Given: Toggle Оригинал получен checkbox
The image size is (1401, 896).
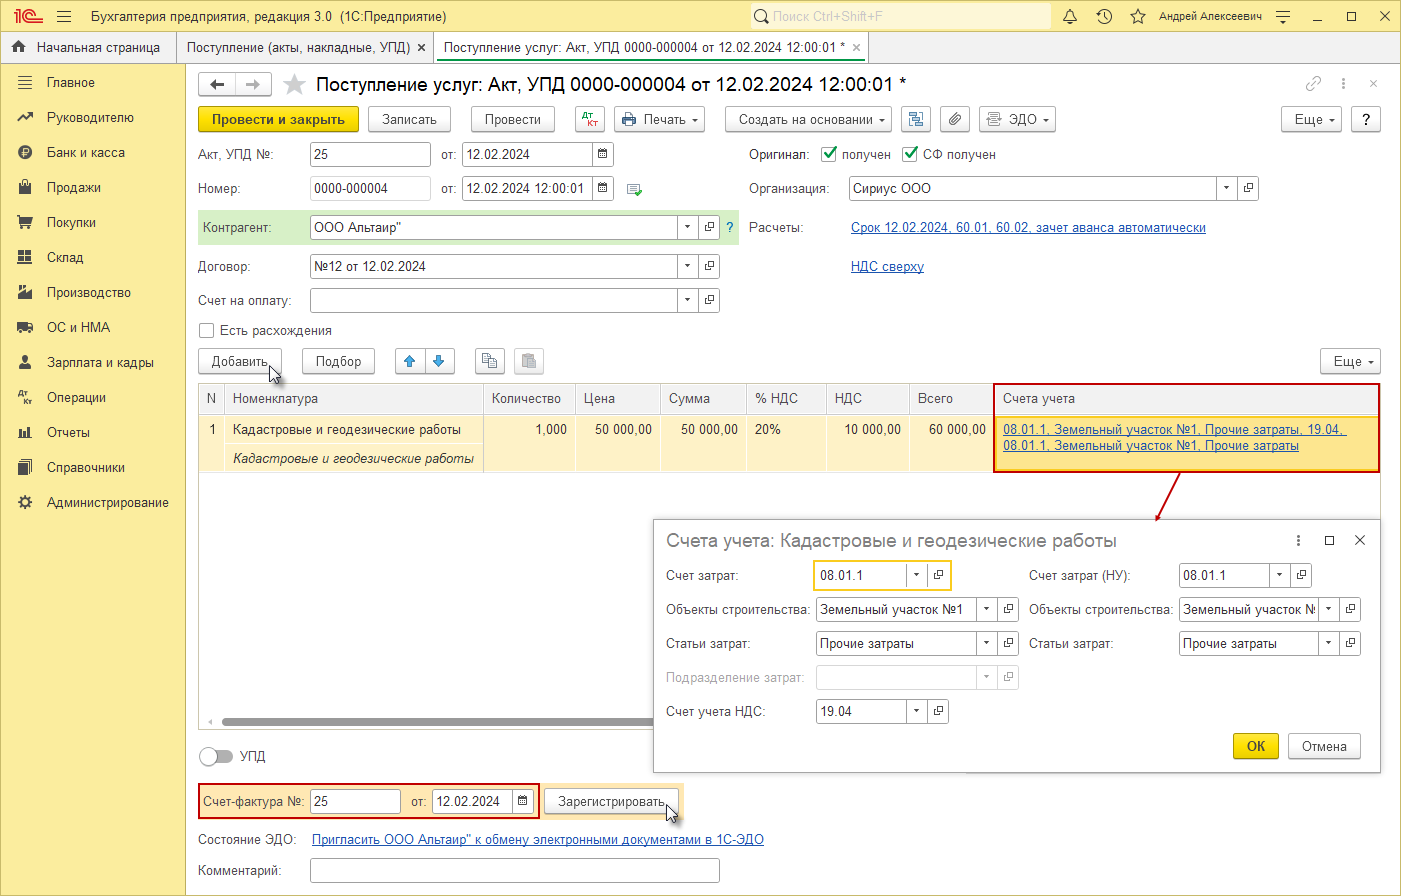Looking at the screenshot, I should (829, 154).
